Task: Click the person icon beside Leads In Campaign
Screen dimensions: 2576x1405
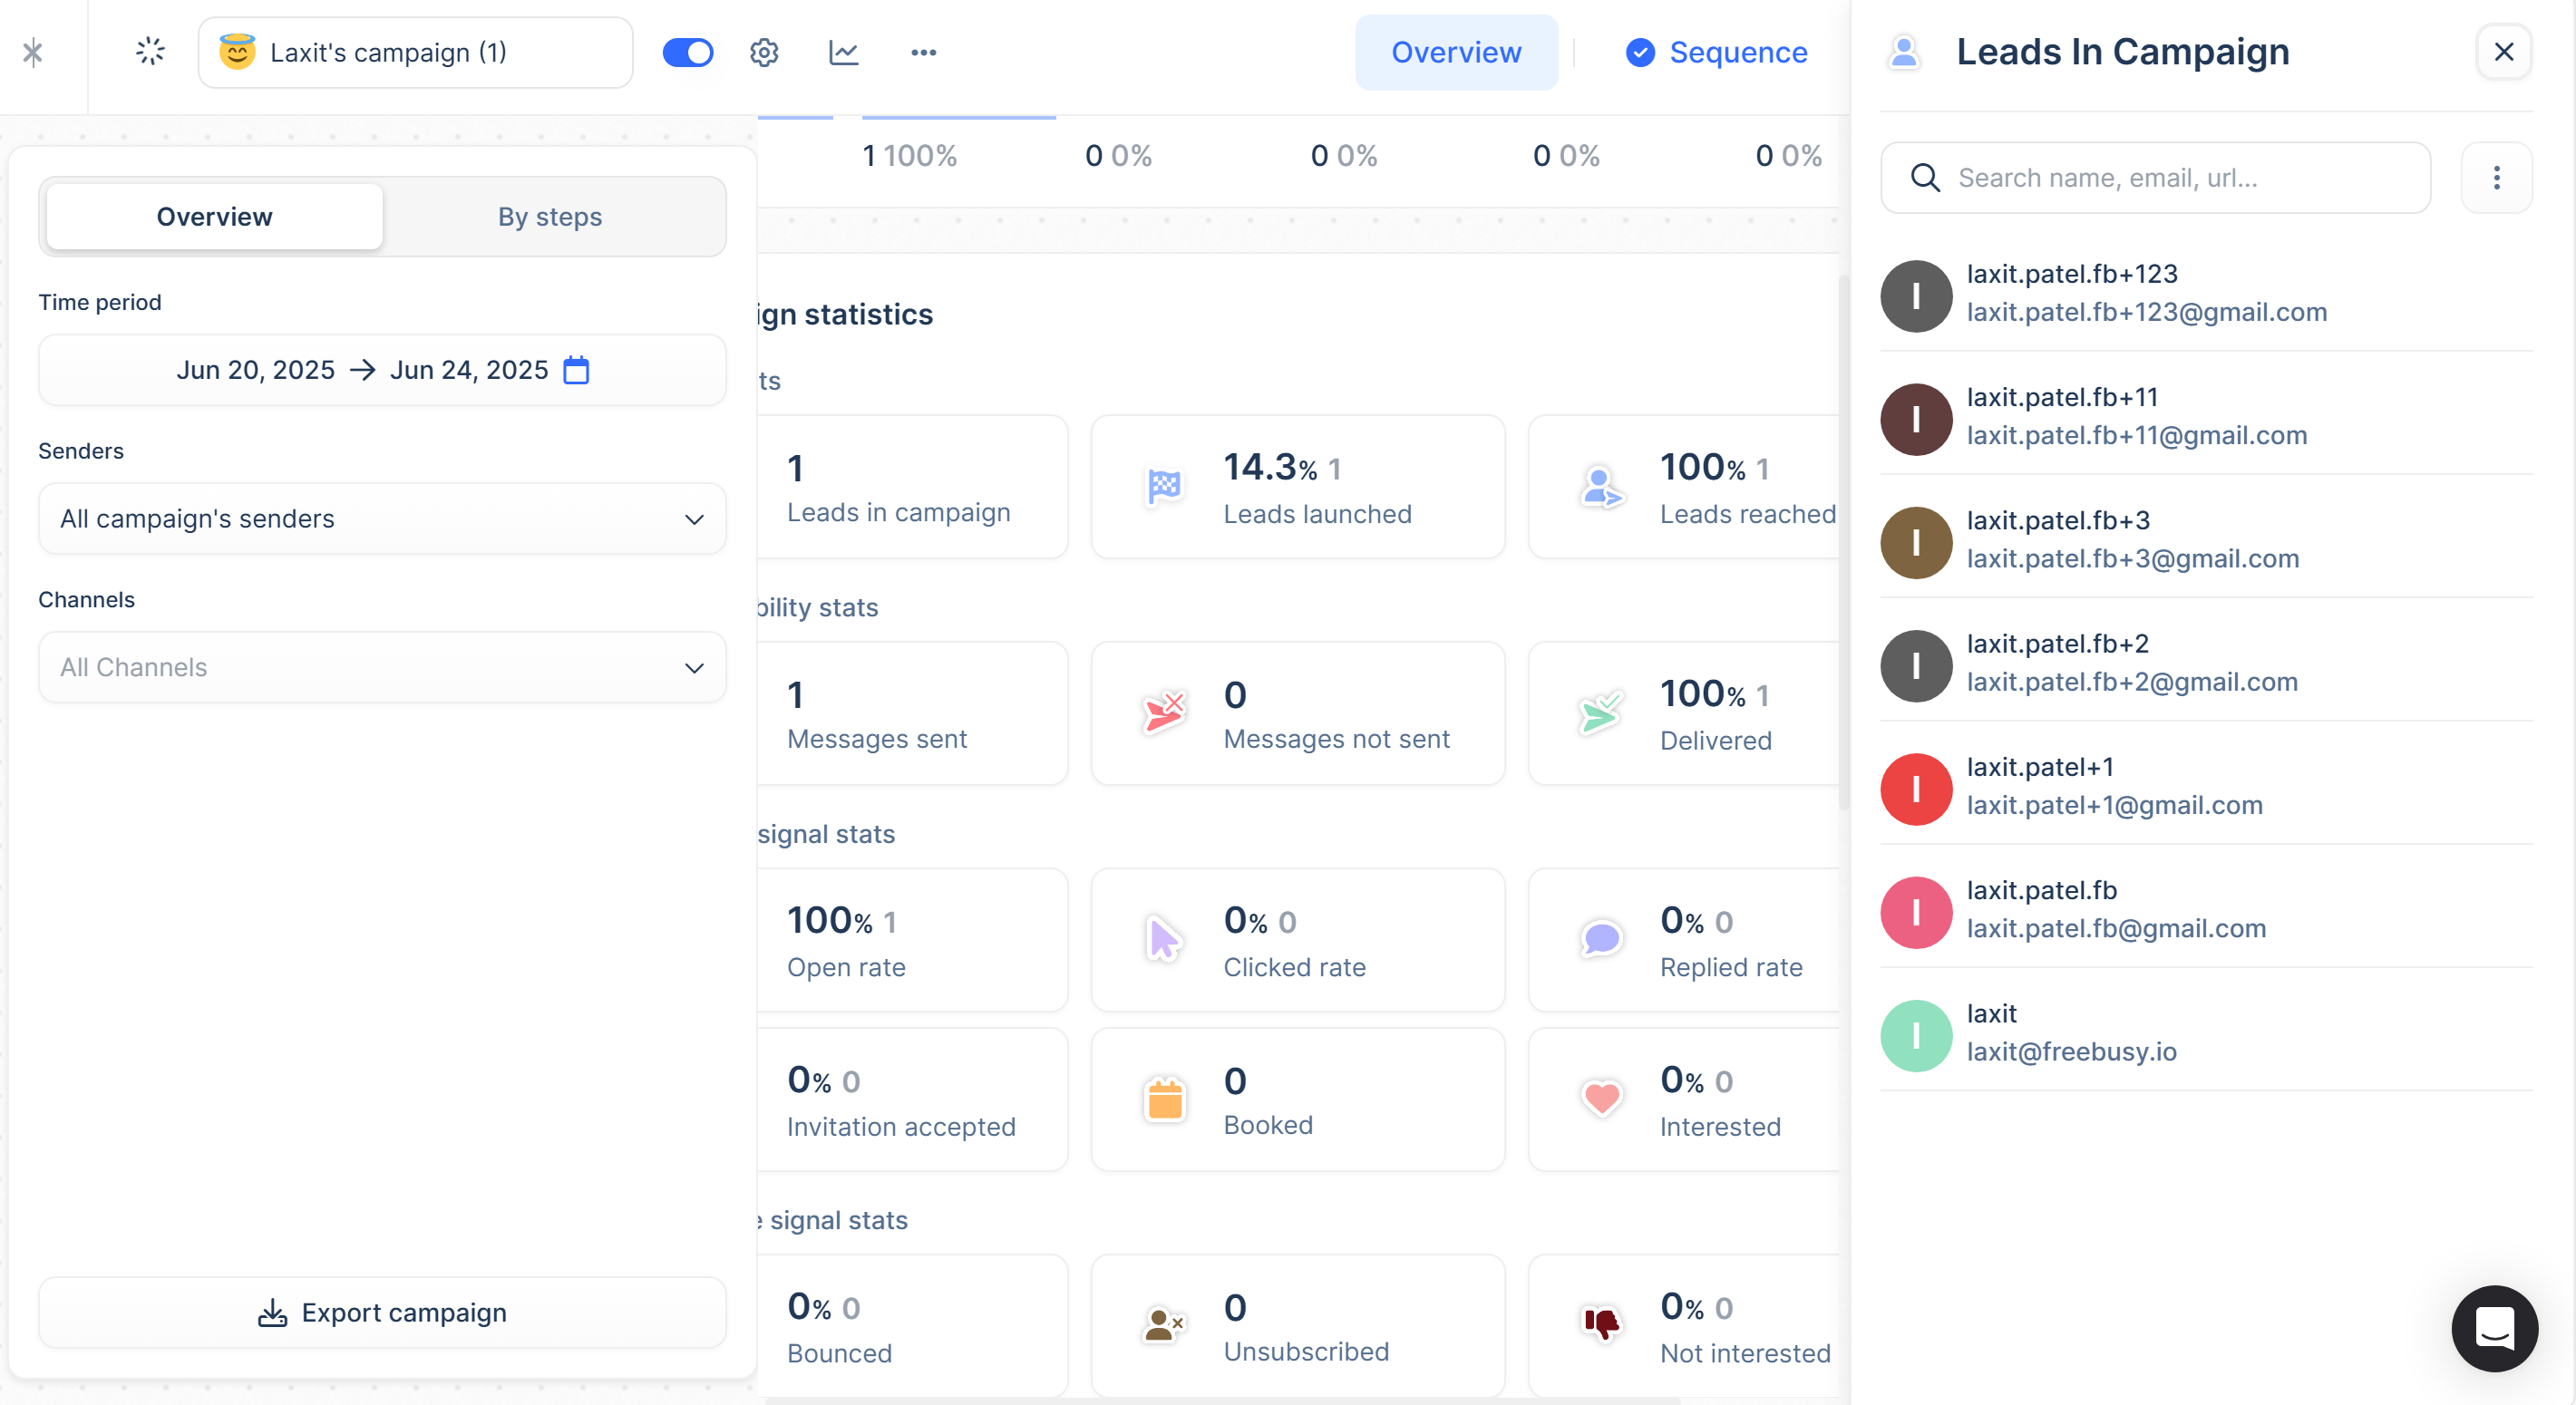Action: 1904,52
